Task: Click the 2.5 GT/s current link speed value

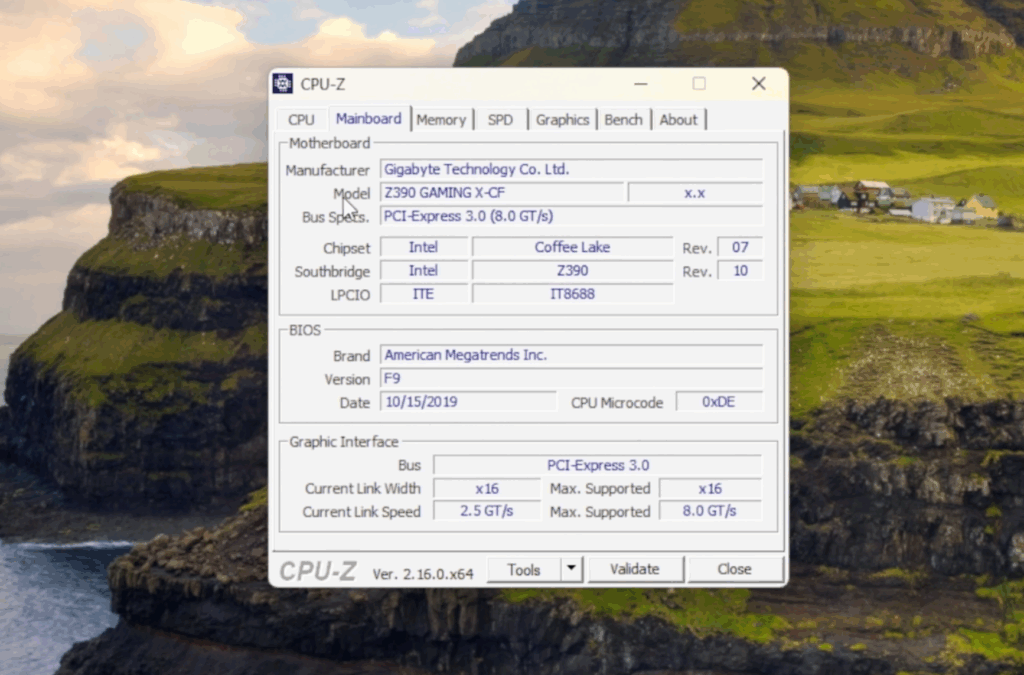Action: tap(487, 511)
